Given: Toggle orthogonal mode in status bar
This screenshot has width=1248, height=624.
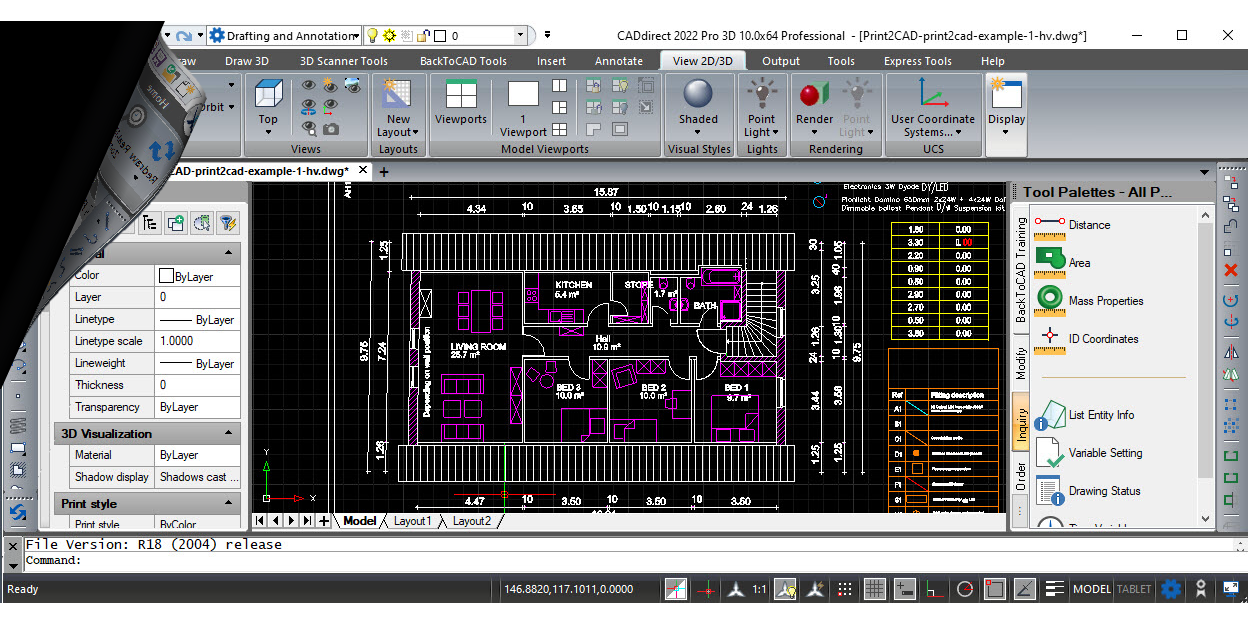Looking at the screenshot, I should pyautogui.click(x=934, y=589).
